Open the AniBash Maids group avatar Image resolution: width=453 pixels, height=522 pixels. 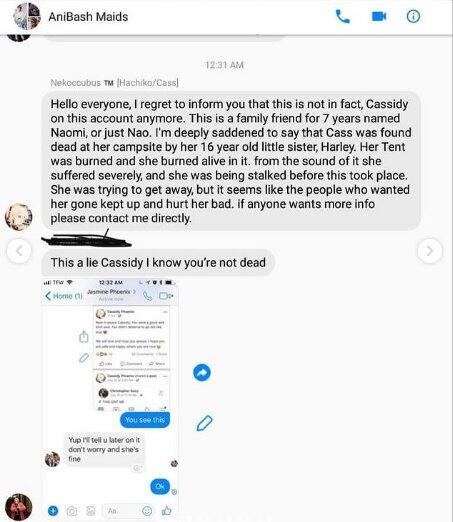[x=27, y=16]
